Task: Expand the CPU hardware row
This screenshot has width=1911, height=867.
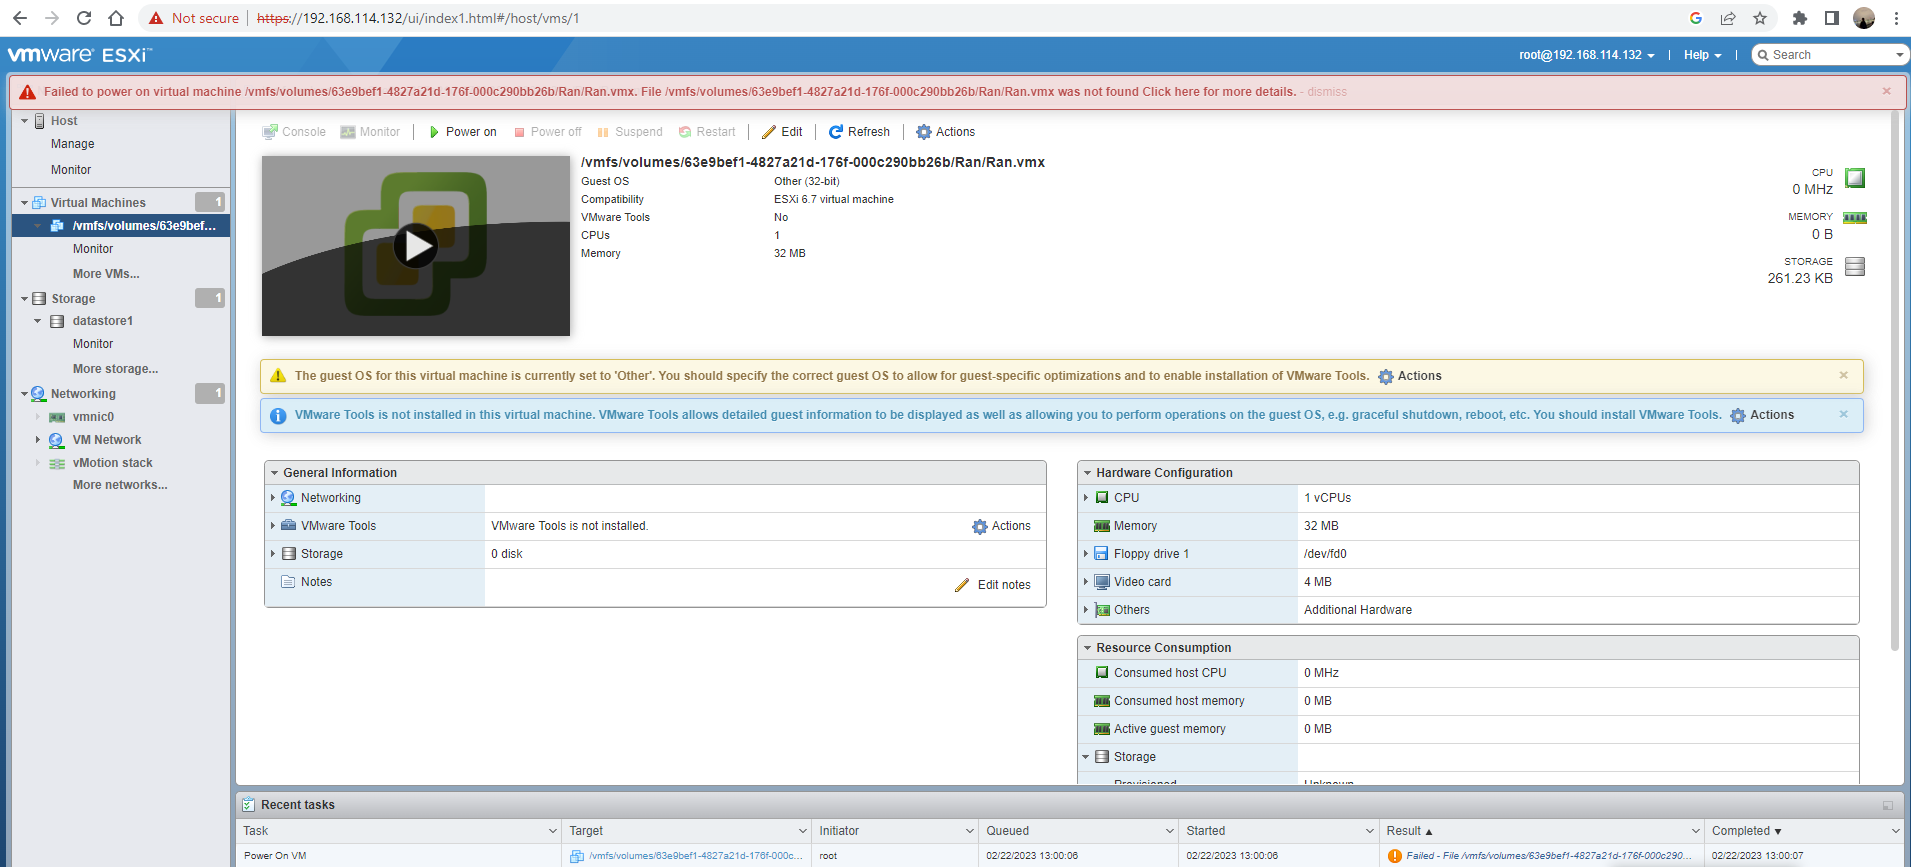Action: tap(1085, 498)
